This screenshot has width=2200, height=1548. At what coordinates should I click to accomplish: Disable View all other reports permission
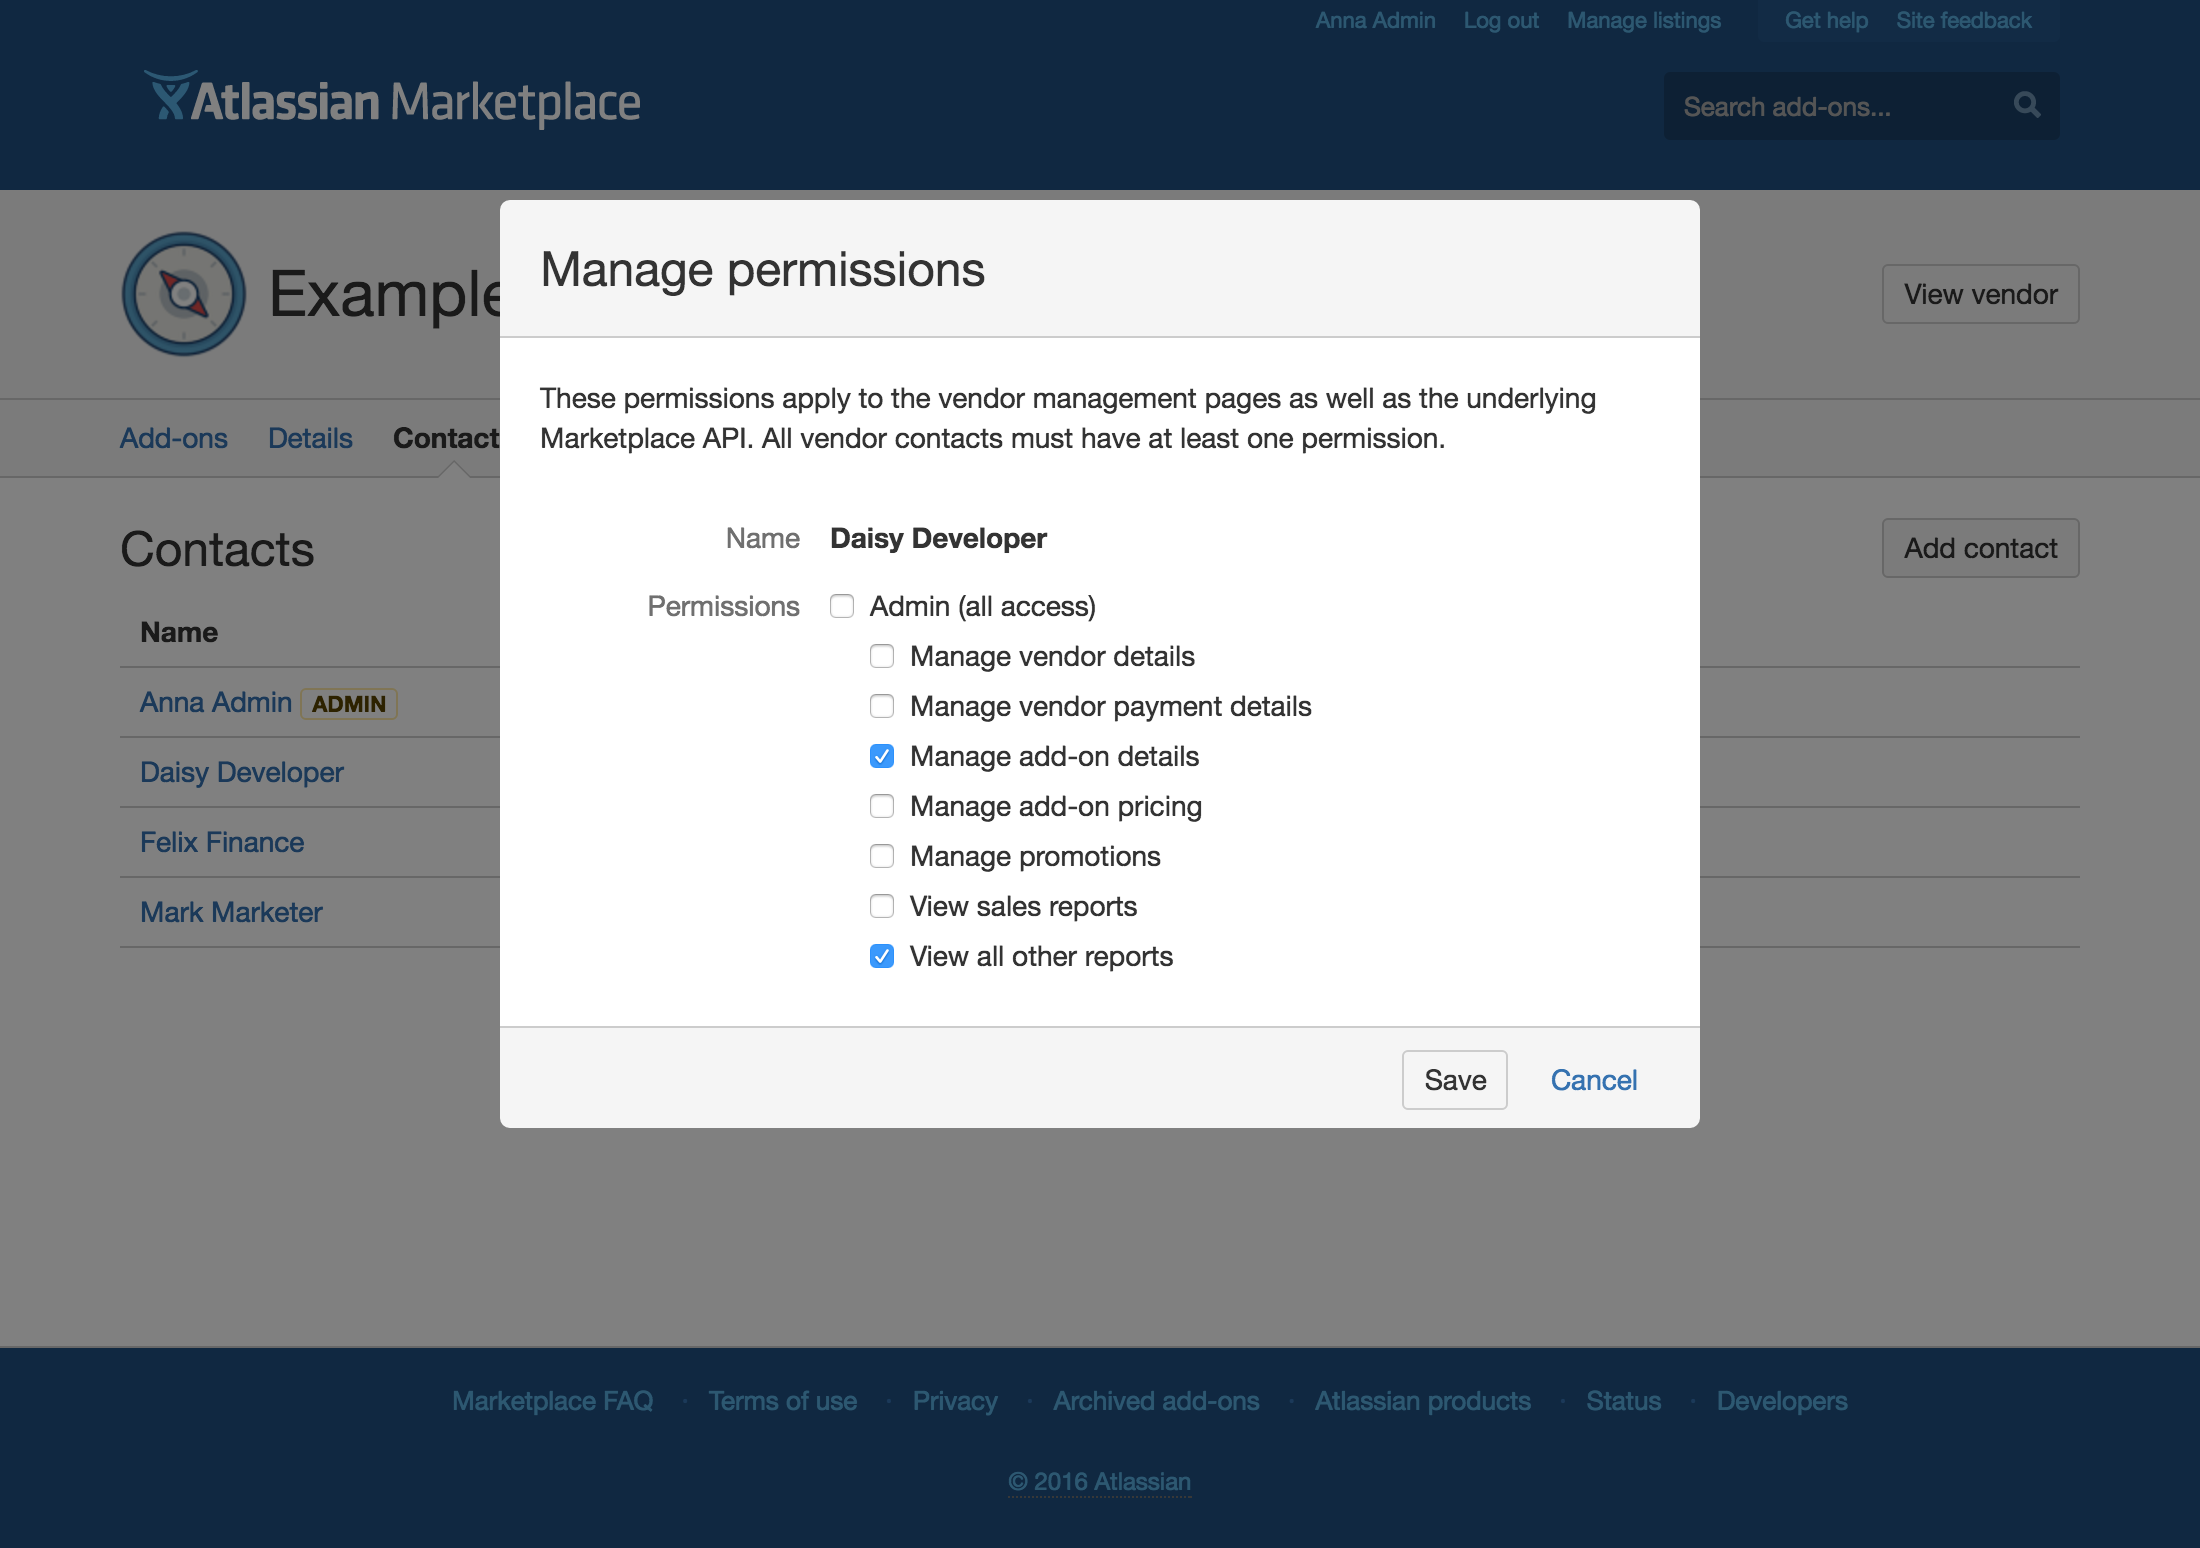point(881,956)
